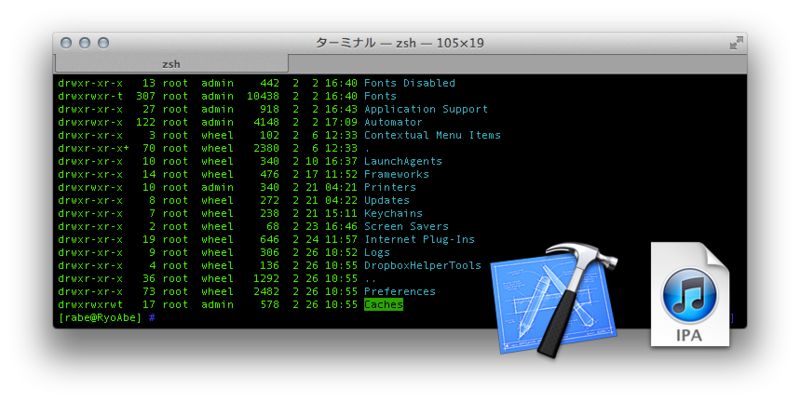Click the size value 2482
This screenshot has width=800, height=402.
pos(266,291)
